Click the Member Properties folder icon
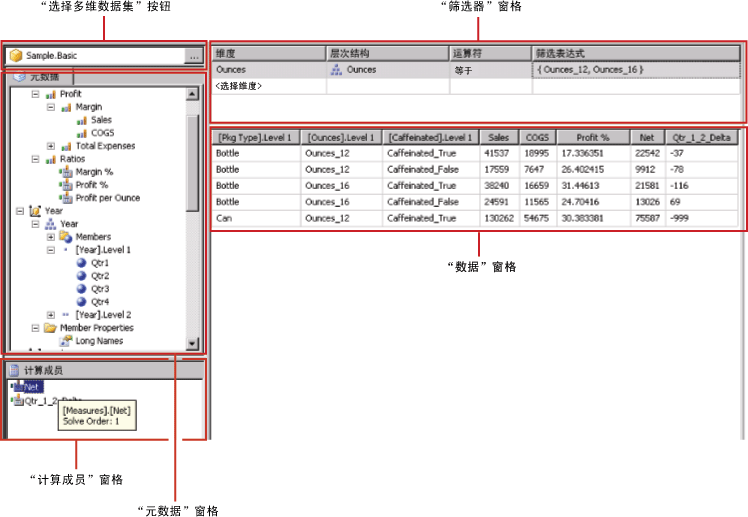 pos(50,328)
